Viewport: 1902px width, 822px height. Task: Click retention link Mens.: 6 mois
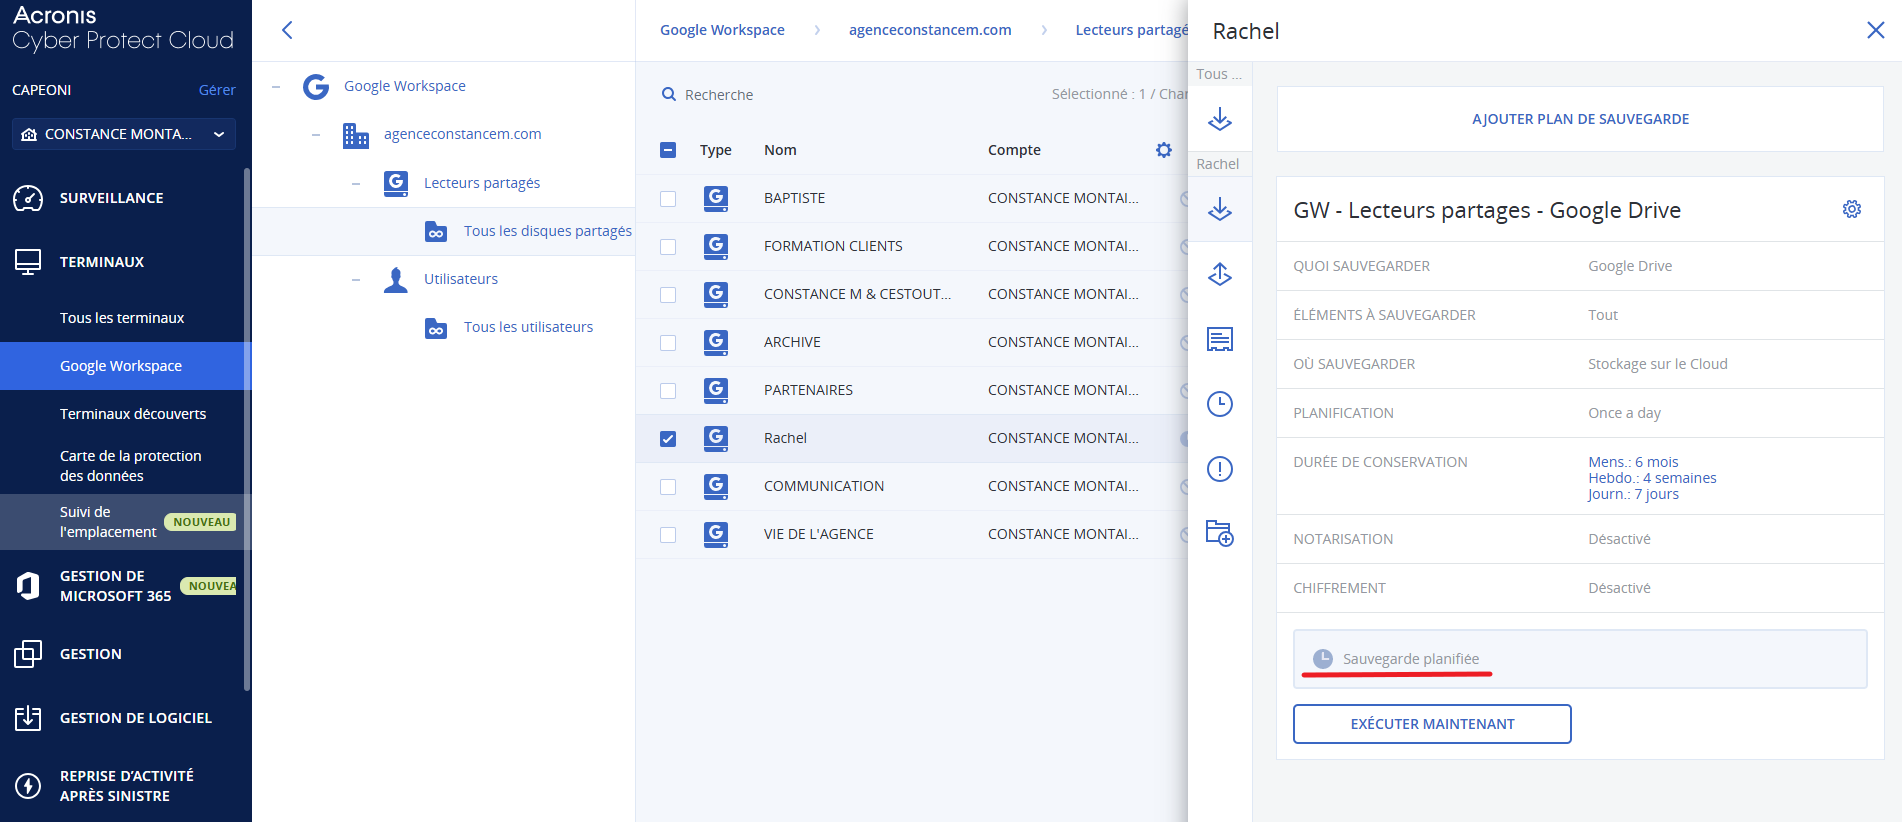1633,462
